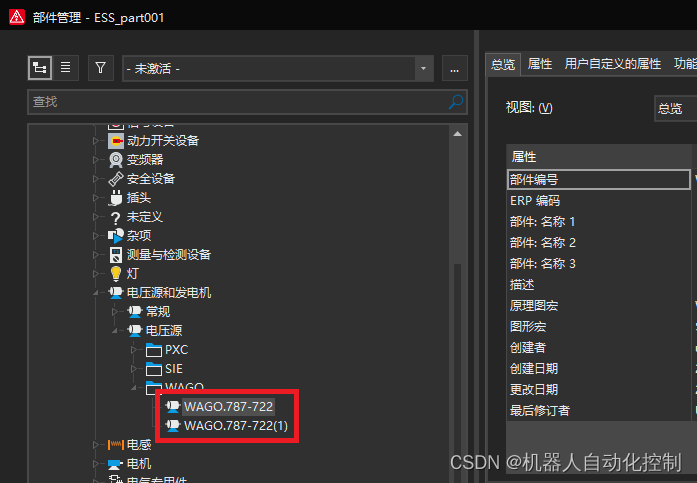The image size is (697, 483).
Task: Click the tree scrollbar up arrow
Action: pos(457,134)
